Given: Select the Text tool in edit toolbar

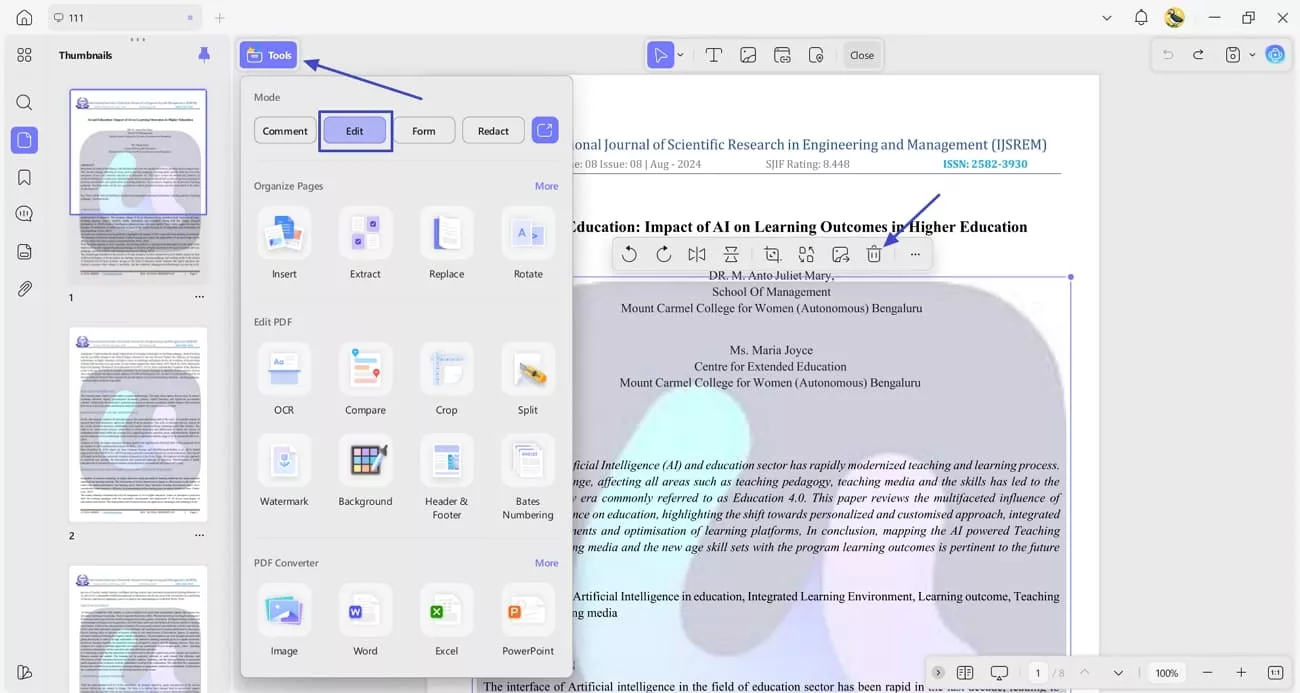Looking at the screenshot, I should tap(714, 55).
